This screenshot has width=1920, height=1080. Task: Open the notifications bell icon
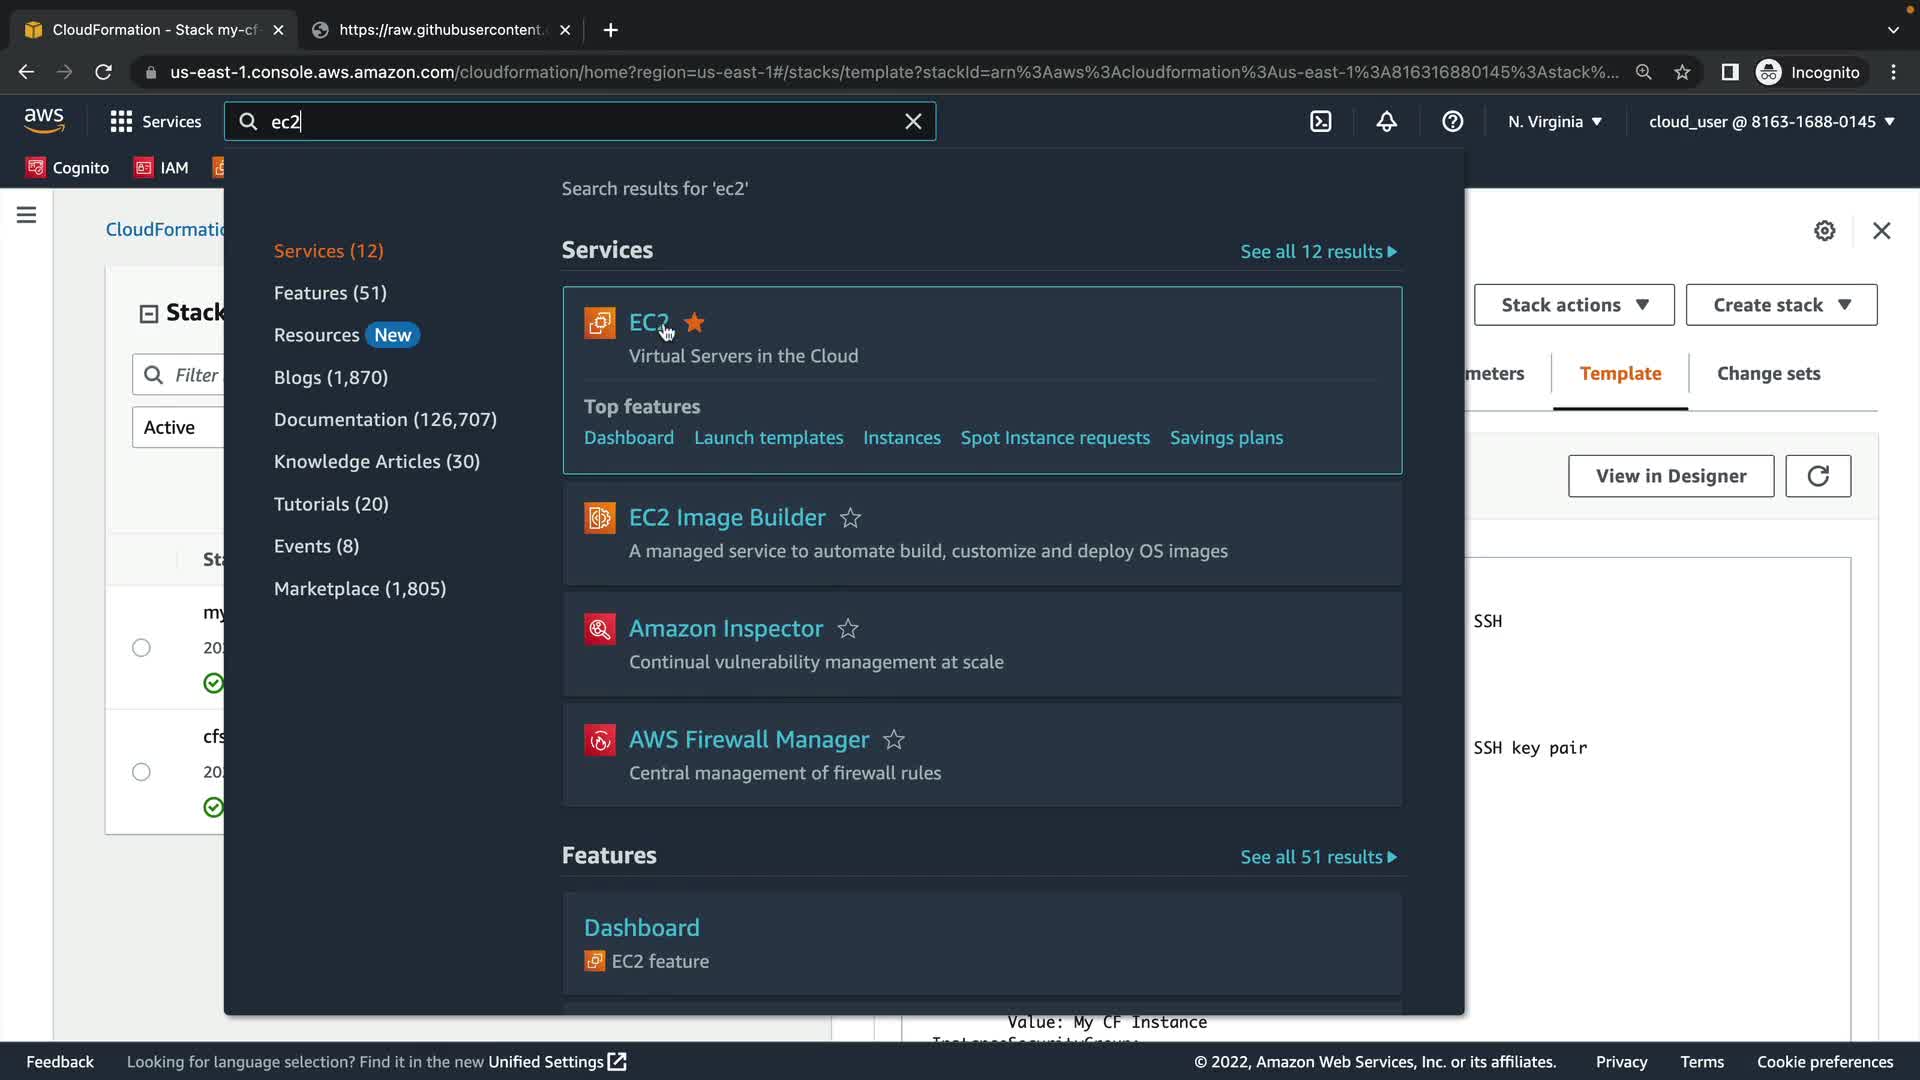pos(1386,121)
